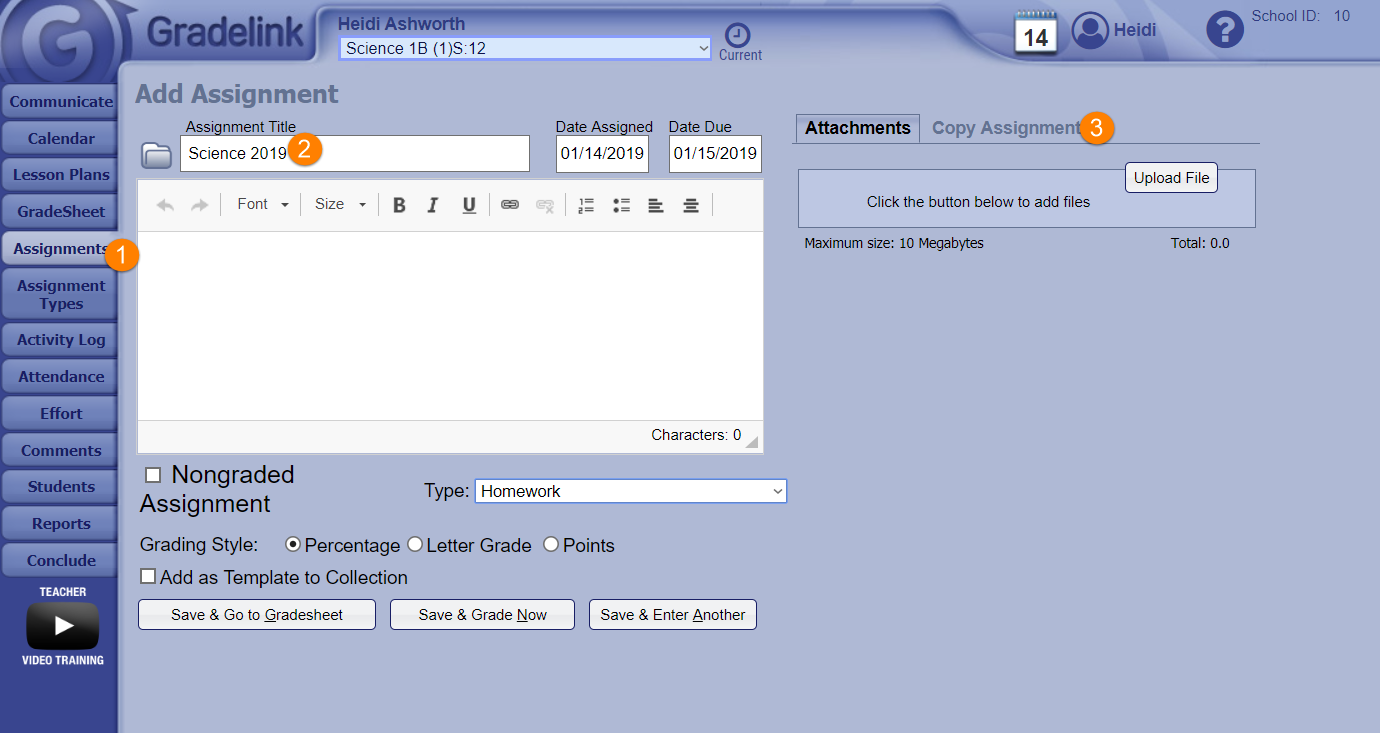Click the Bold formatting icon
Image resolution: width=1380 pixels, height=733 pixels.
(399, 205)
